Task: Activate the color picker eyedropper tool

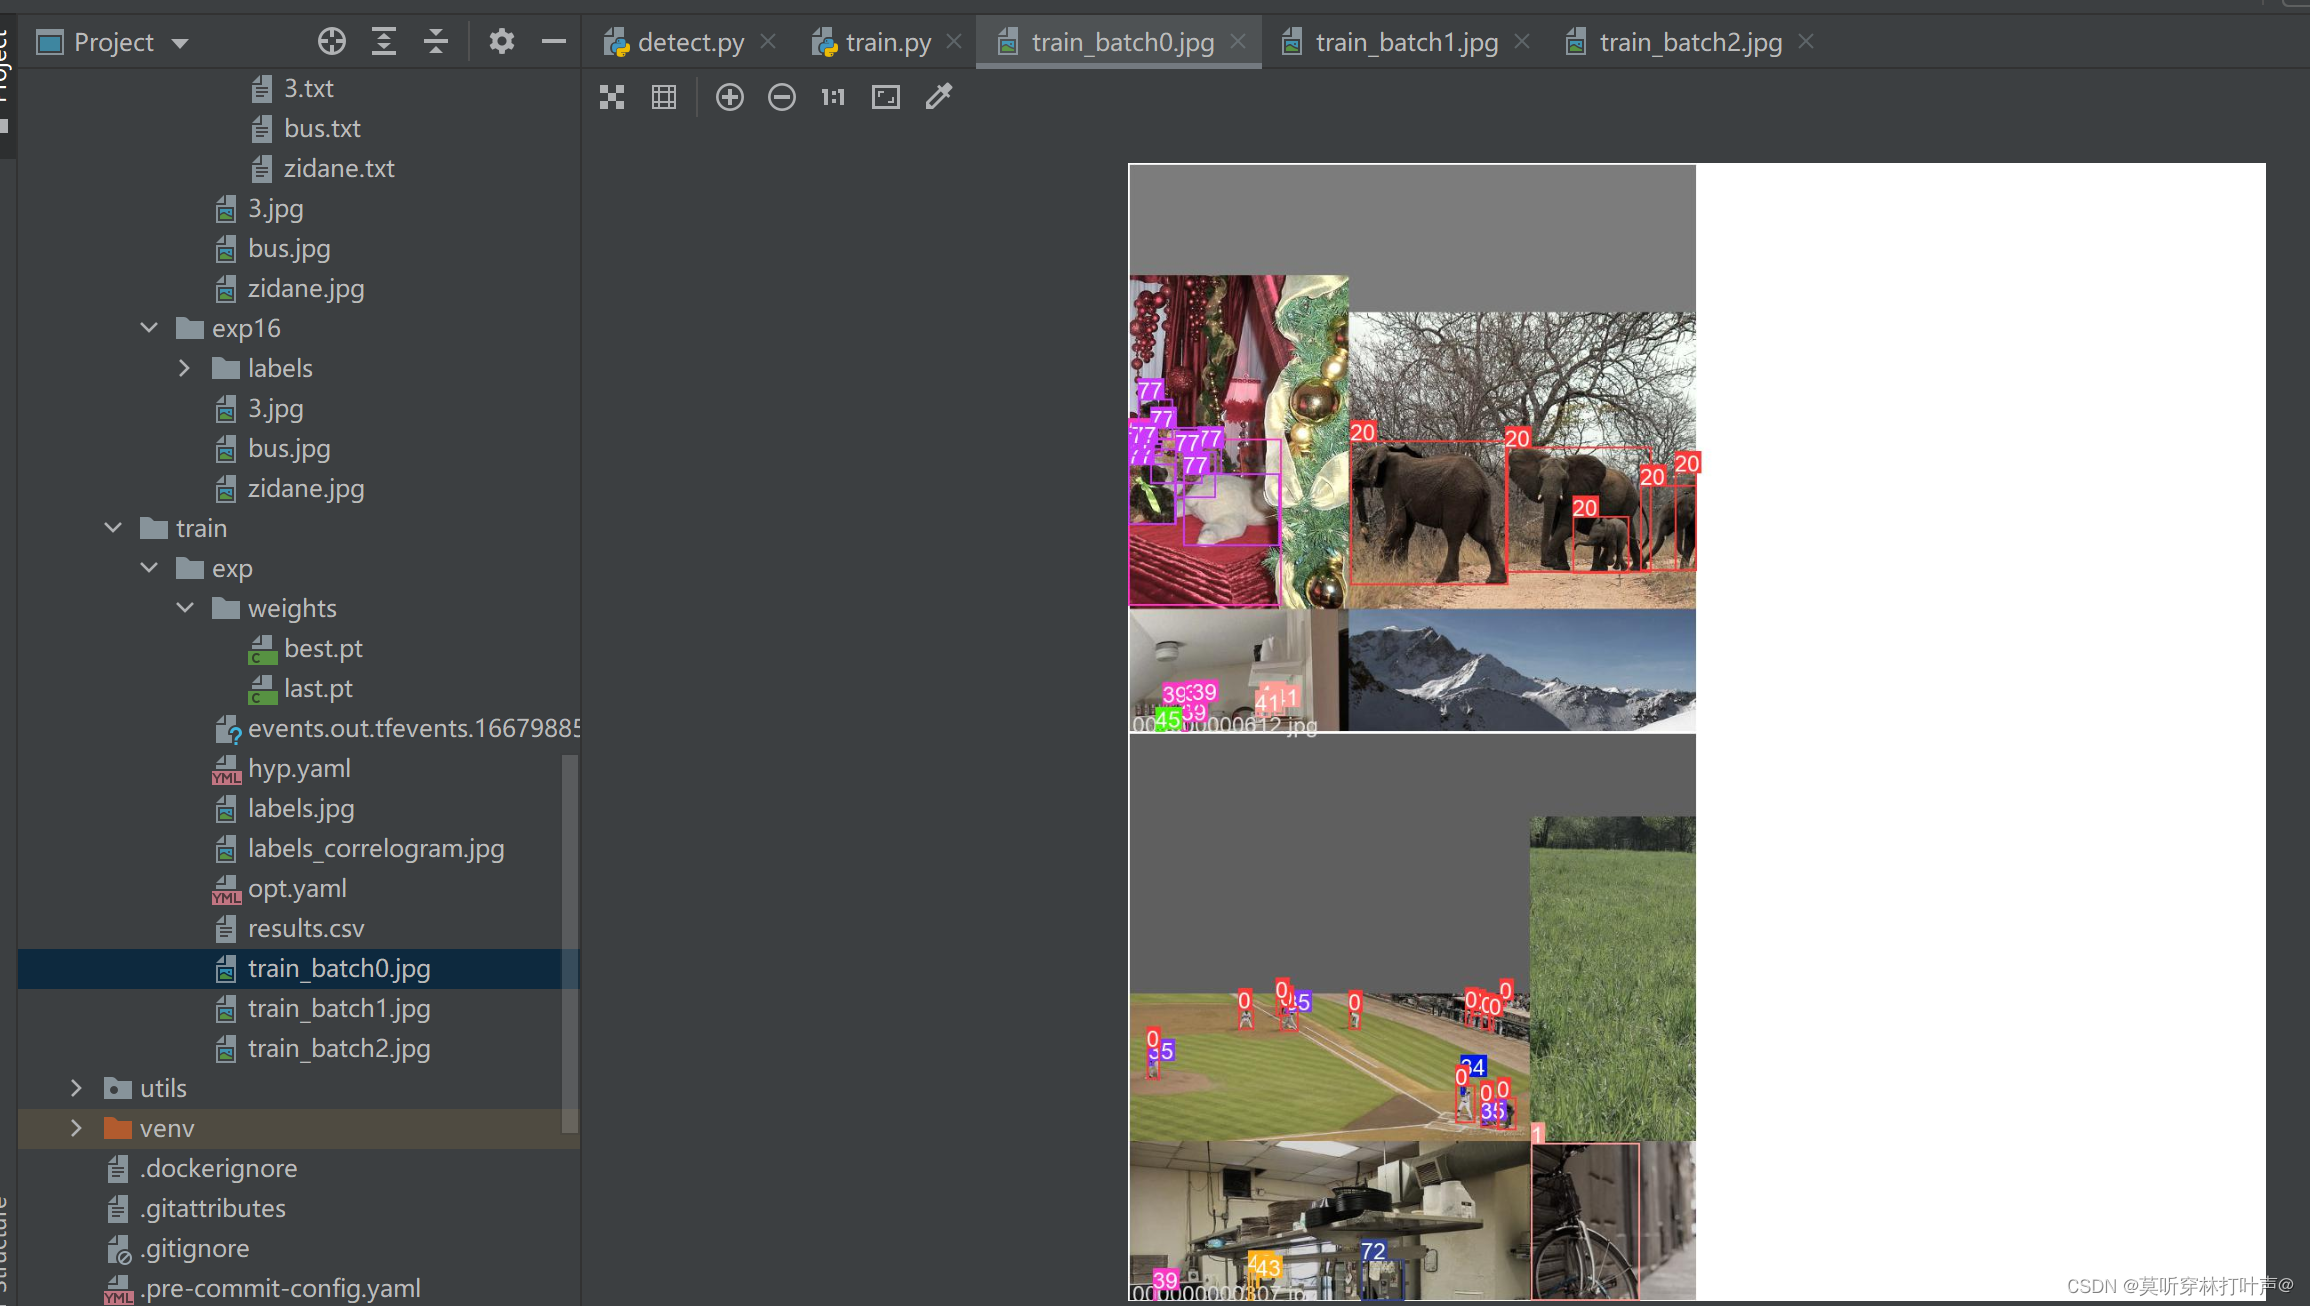Action: 938,97
